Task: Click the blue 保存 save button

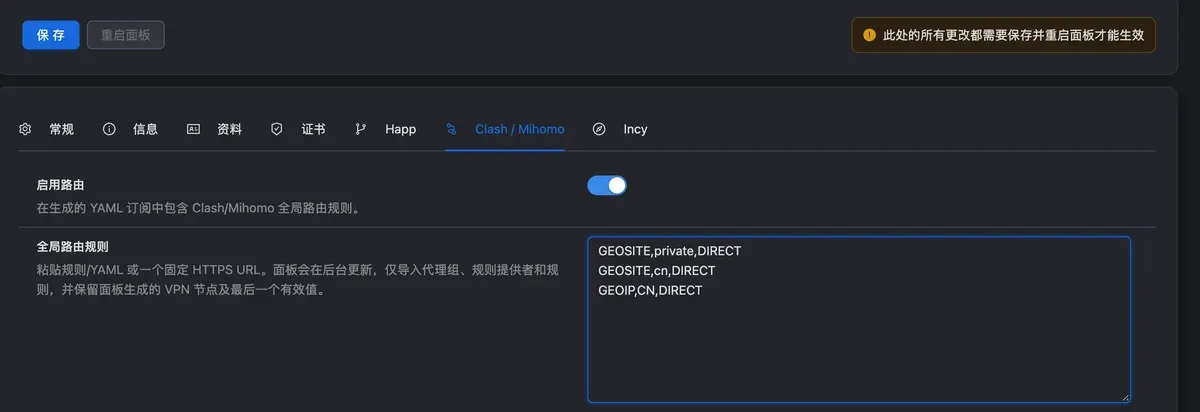Action: [x=51, y=34]
